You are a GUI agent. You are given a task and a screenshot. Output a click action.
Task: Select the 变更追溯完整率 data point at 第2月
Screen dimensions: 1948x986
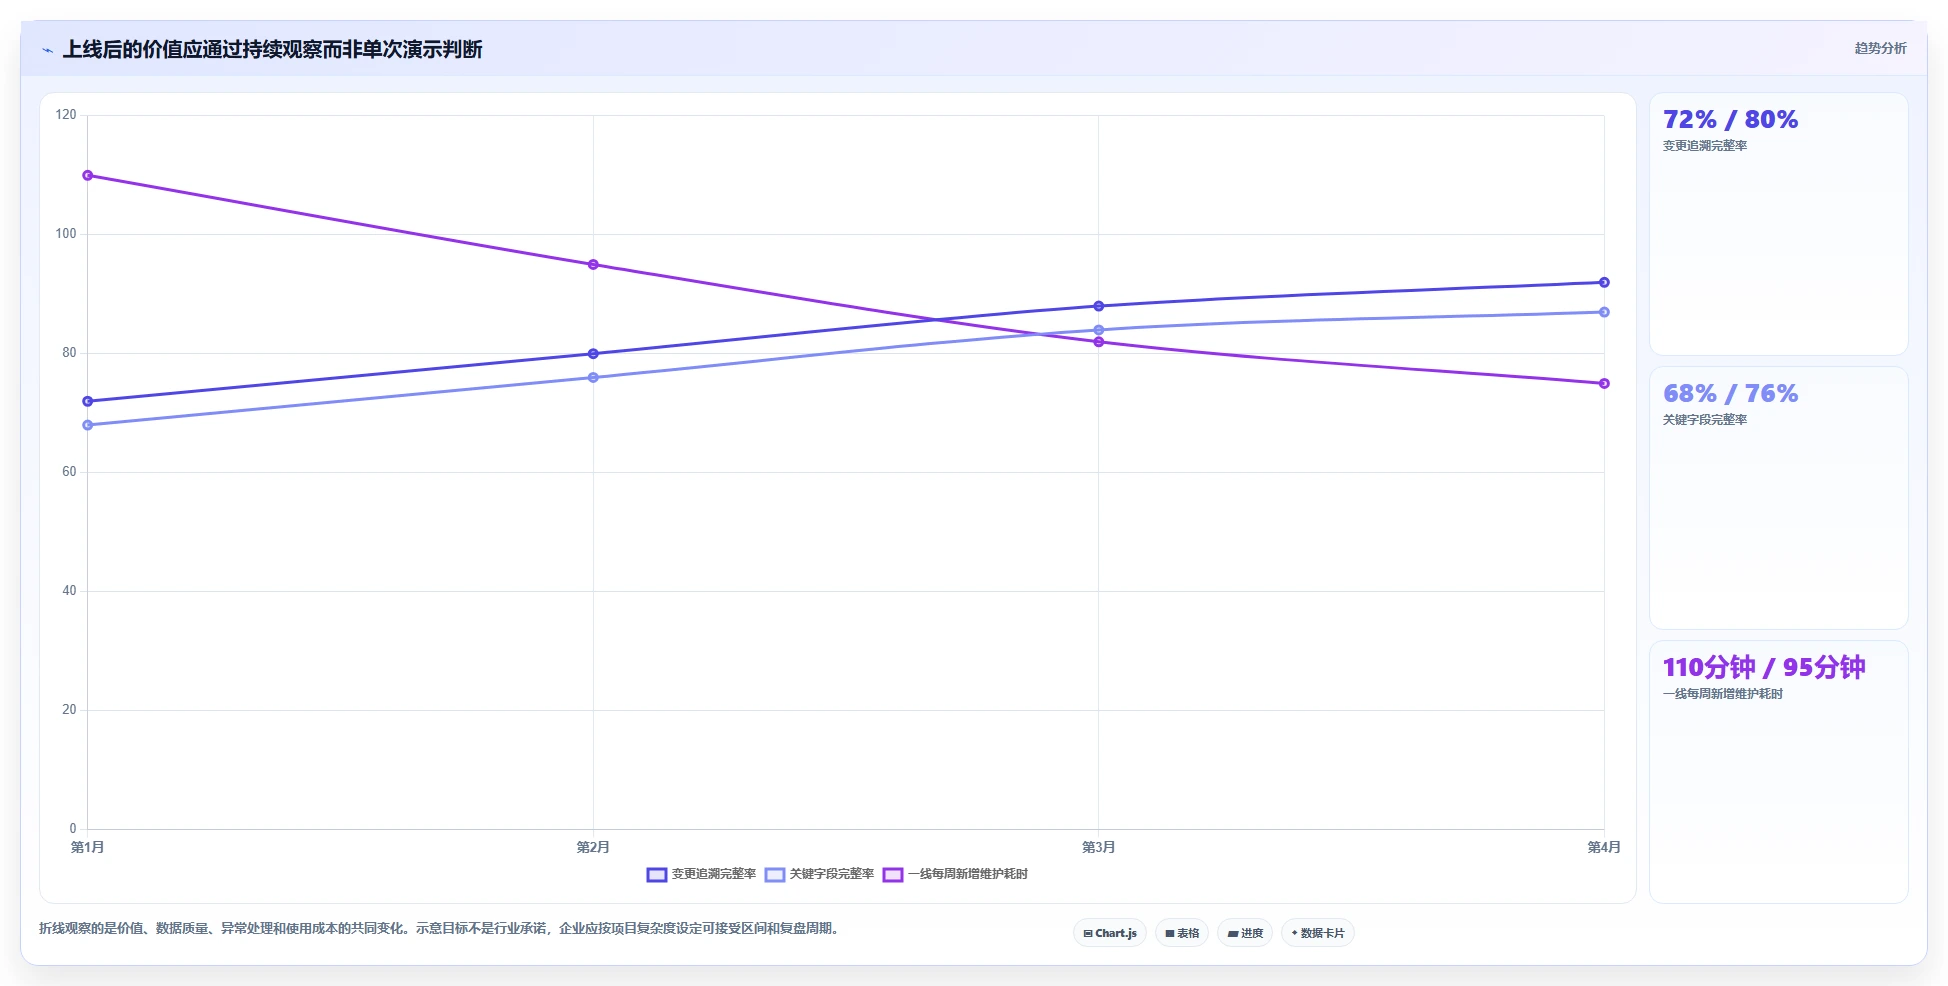point(593,354)
